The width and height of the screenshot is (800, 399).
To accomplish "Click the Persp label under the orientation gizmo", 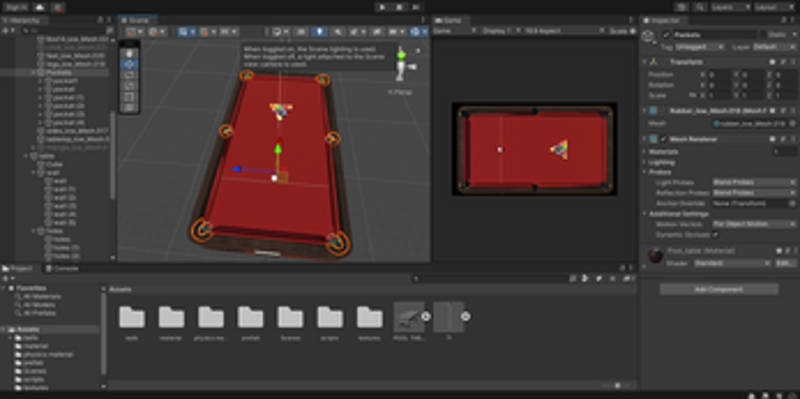I will pyautogui.click(x=401, y=92).
